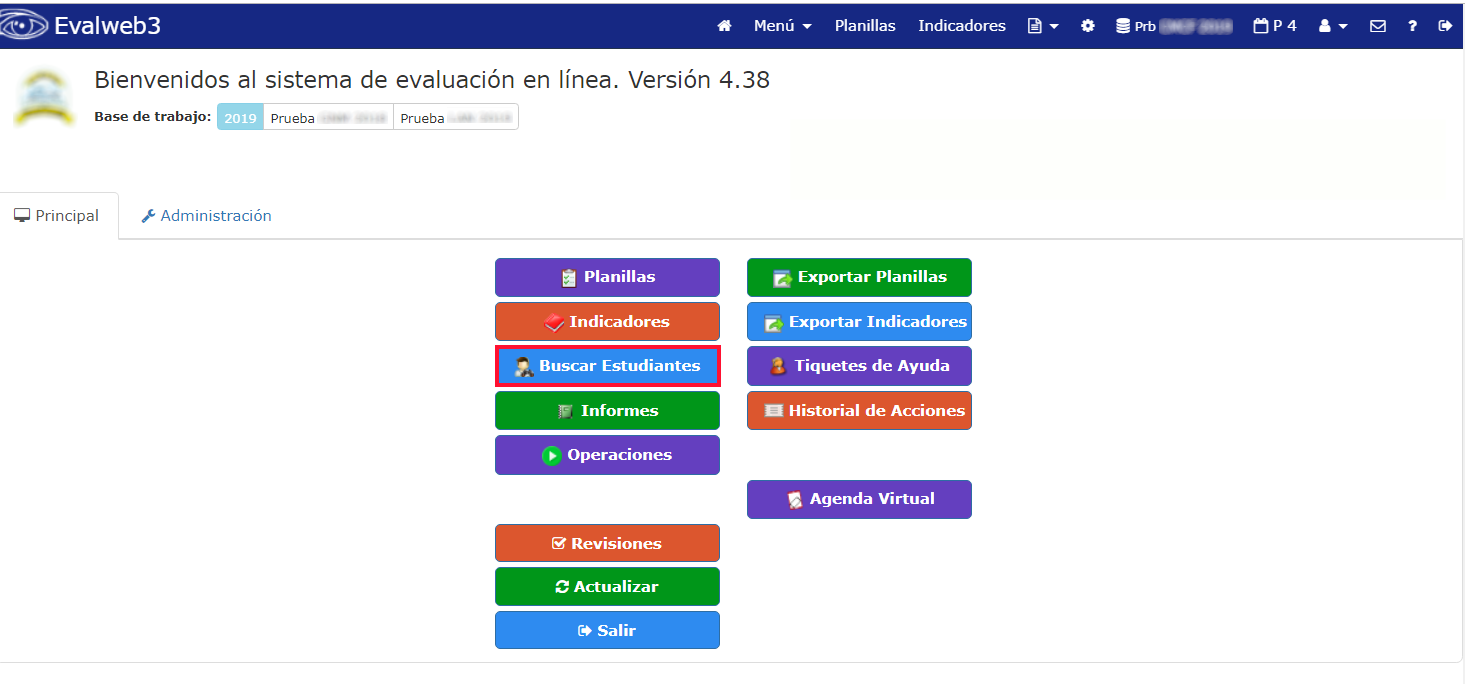This screenshot has height=684, width=1465.
Task: Open the Operaciones button
Action: coord(607,455)
